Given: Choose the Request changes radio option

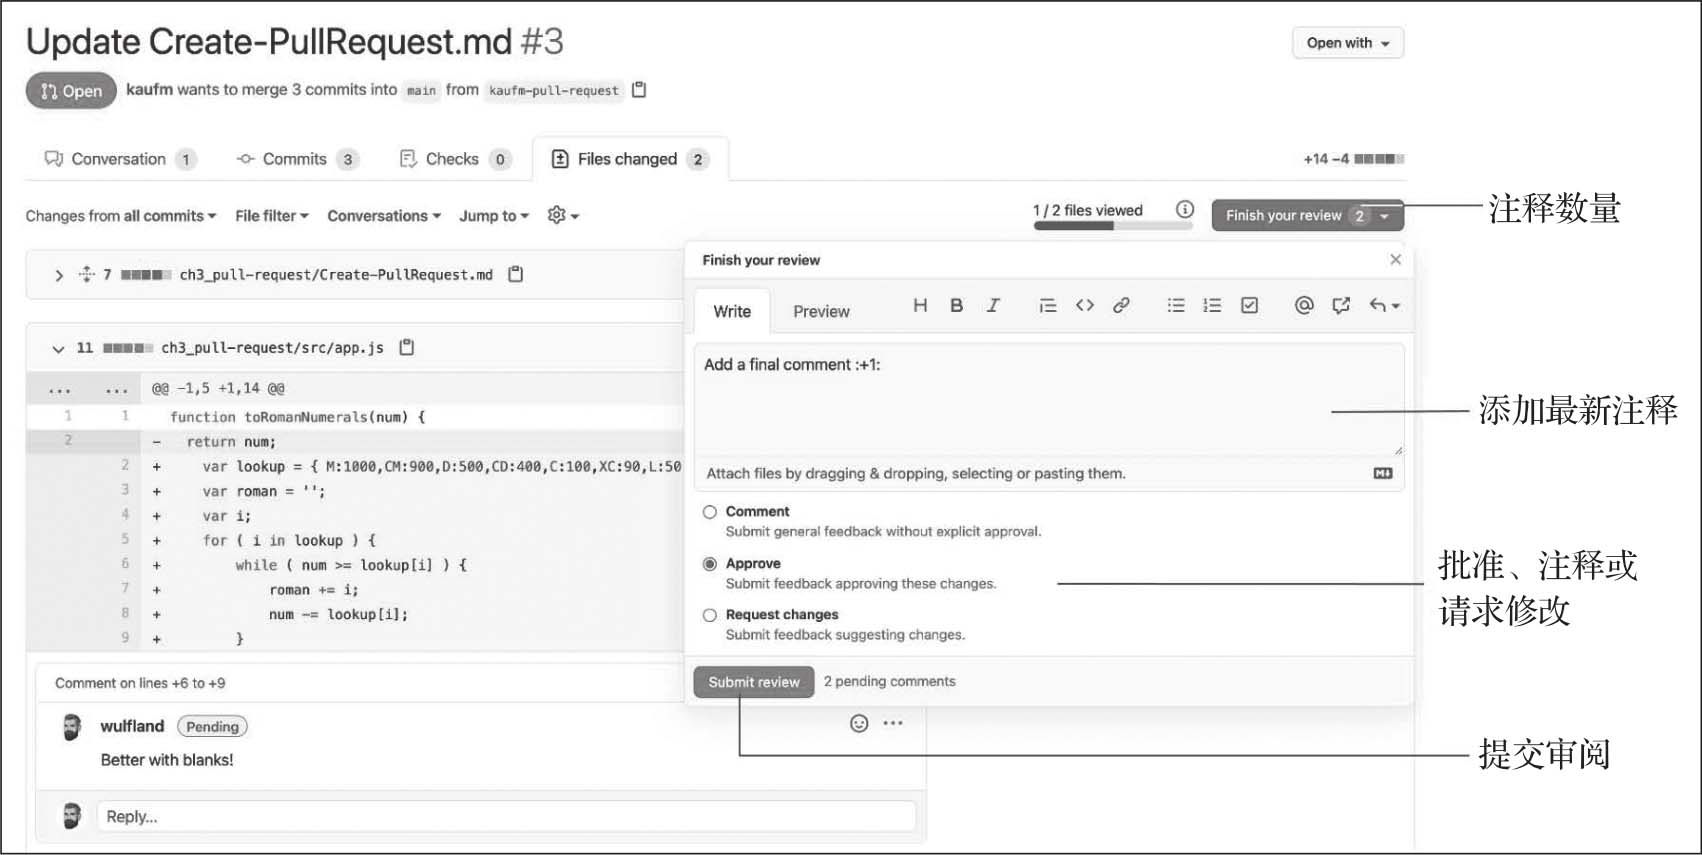Looking at the screenshot, I should point(710,615).
